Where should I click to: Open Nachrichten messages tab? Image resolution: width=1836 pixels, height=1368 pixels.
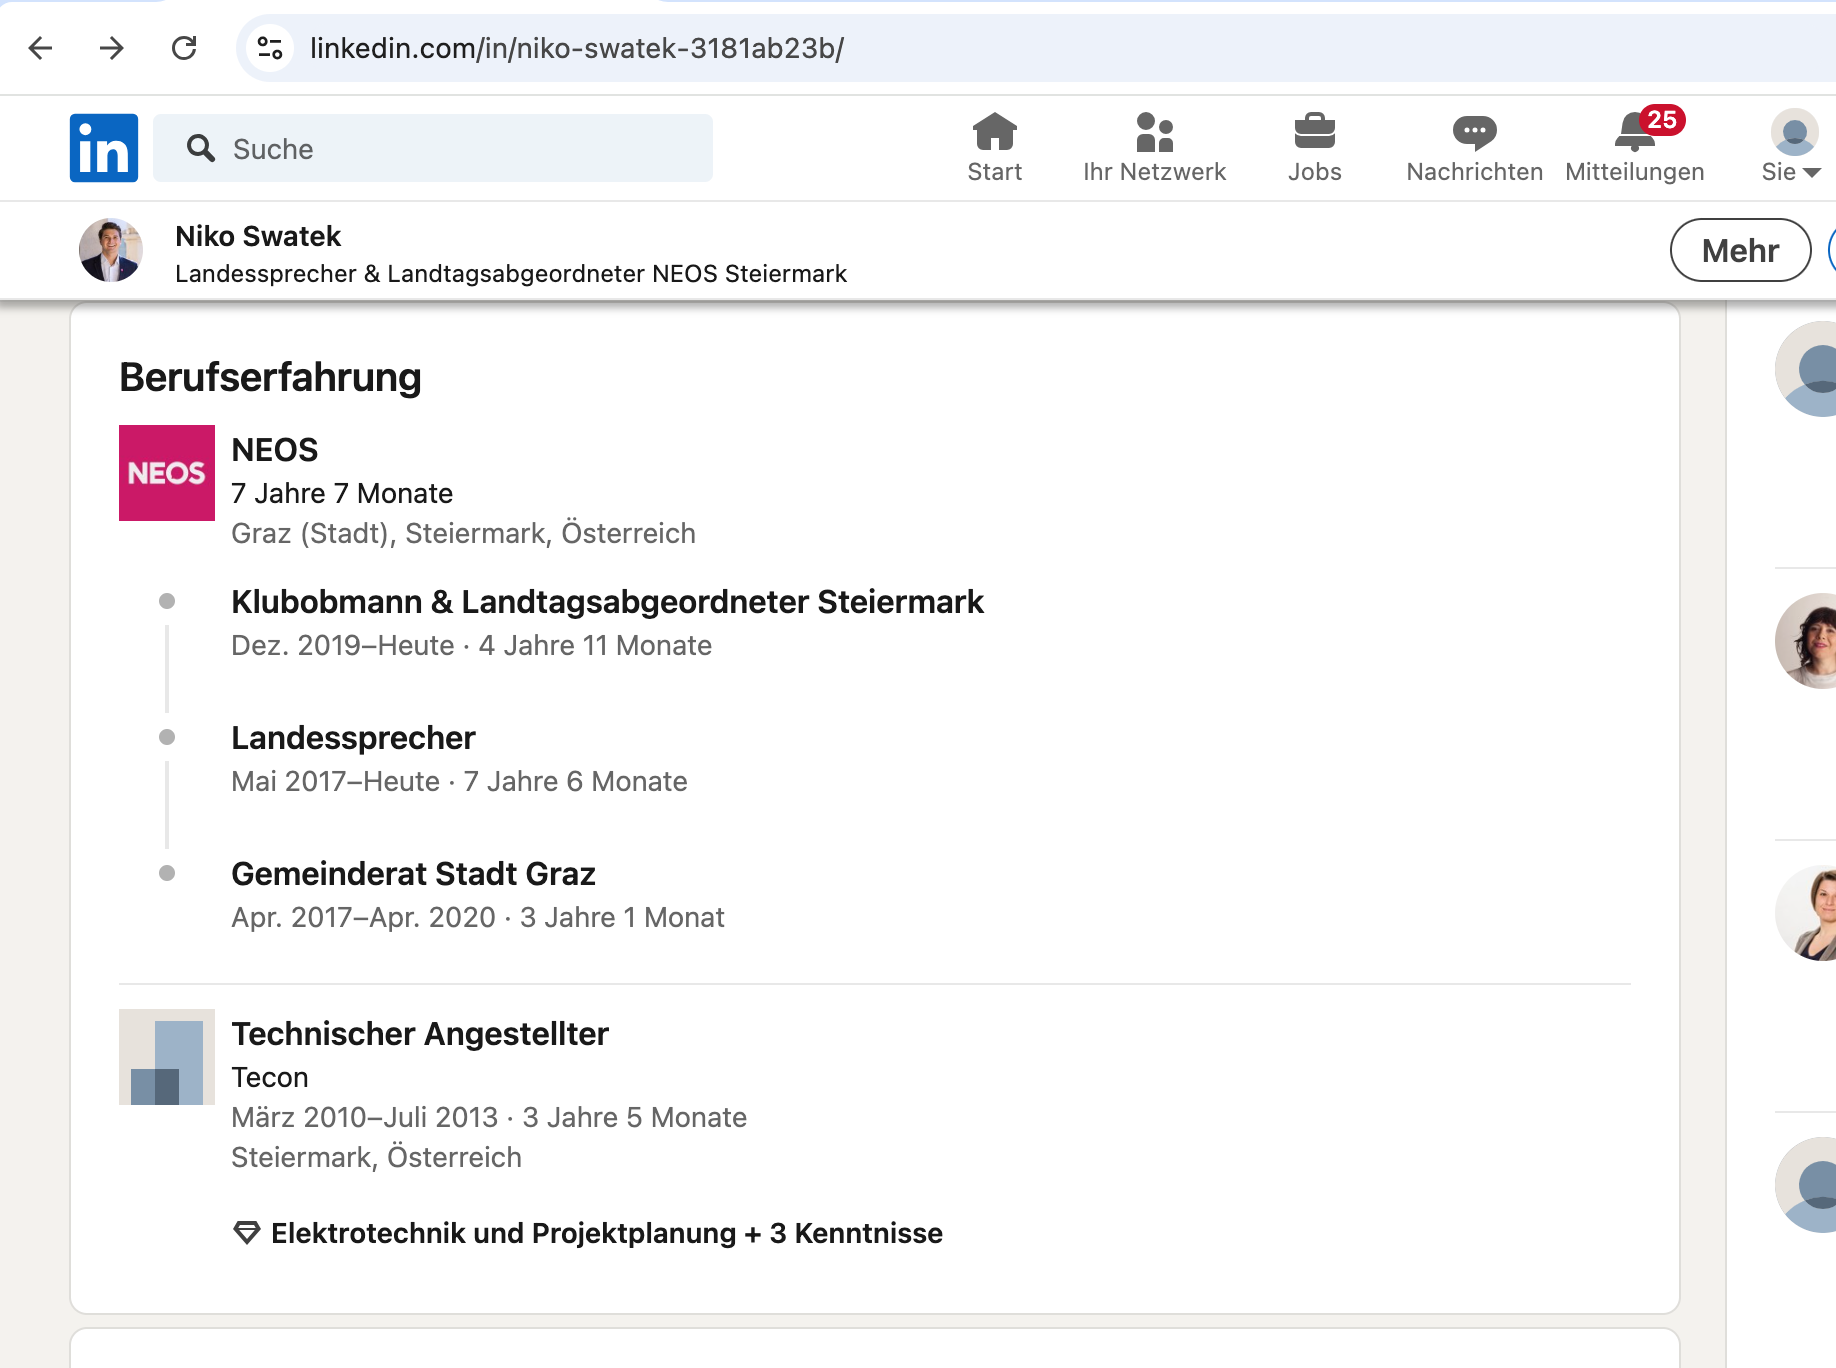pos(1475,148)
